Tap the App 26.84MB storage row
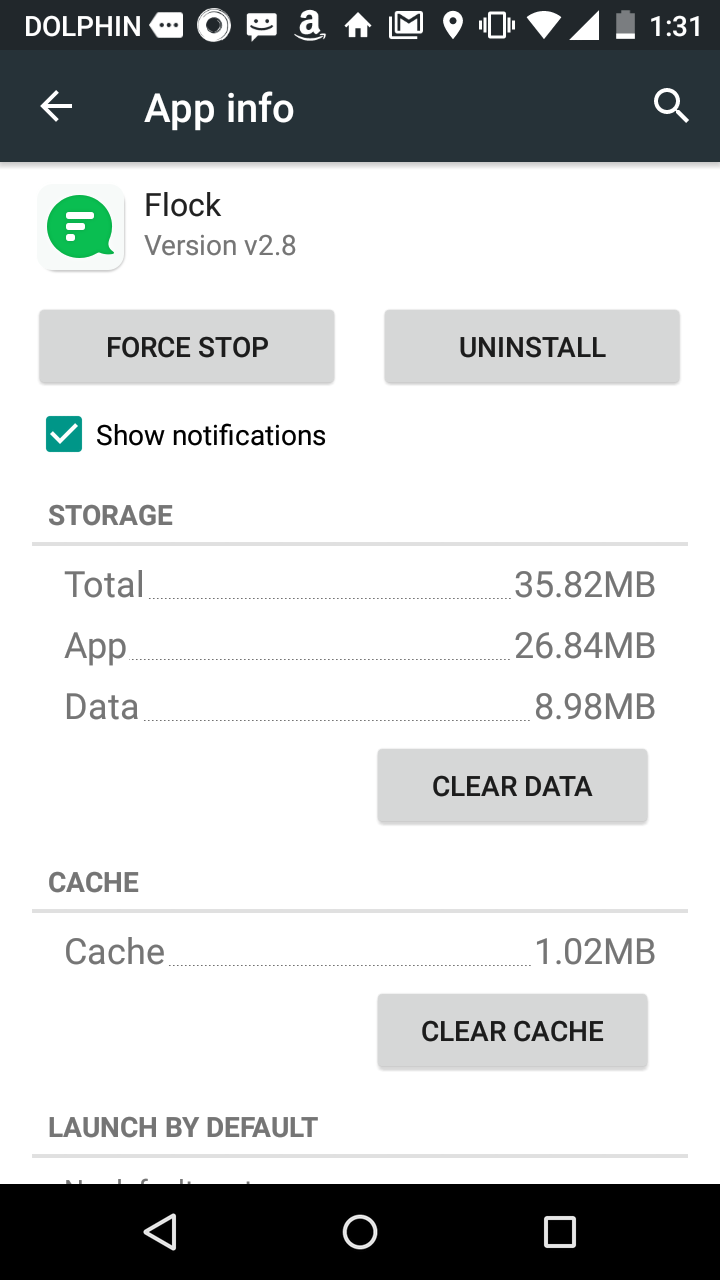This screenshot has height=1280, width=720. [360, 646]
